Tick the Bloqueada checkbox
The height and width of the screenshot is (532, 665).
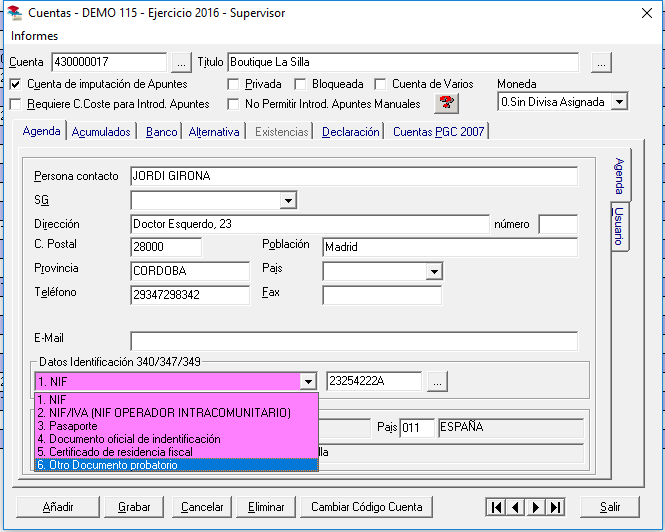pos(300,85)
